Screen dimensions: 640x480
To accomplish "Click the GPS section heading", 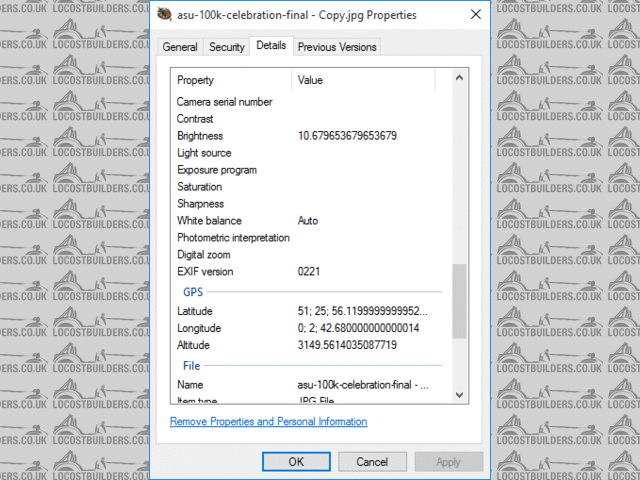I will pos(193,292).
